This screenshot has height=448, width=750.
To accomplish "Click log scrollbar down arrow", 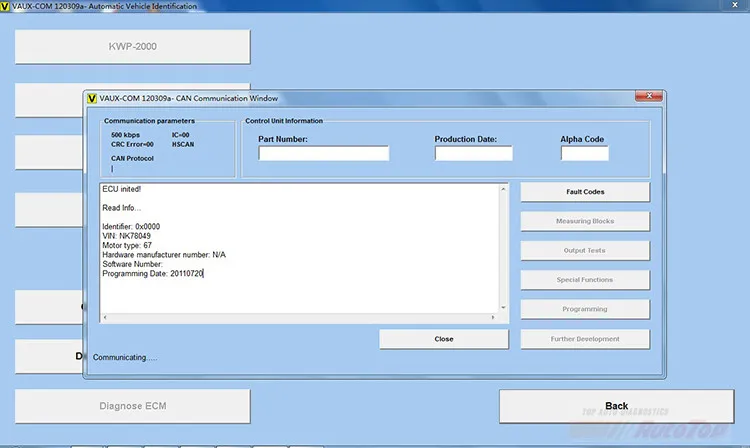I will point(503,307).
